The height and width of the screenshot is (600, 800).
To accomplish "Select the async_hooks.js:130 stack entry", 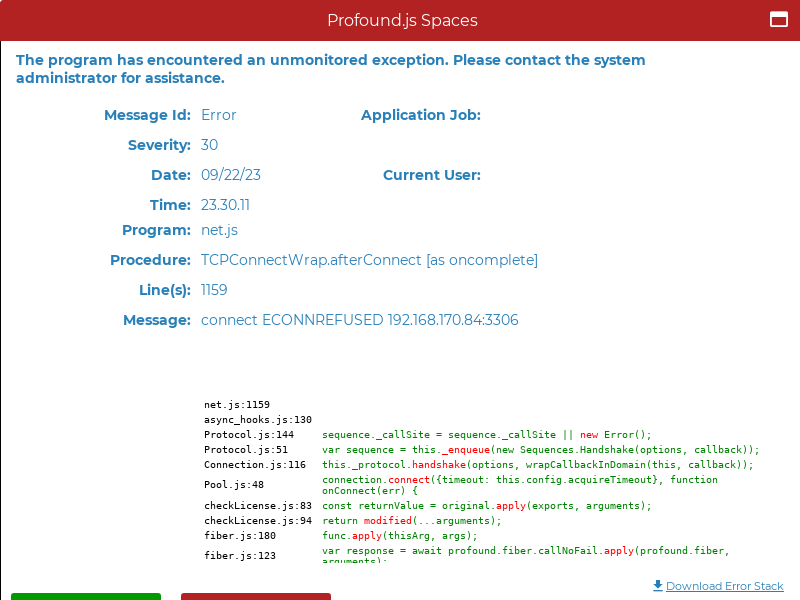I will click(258, 420).
